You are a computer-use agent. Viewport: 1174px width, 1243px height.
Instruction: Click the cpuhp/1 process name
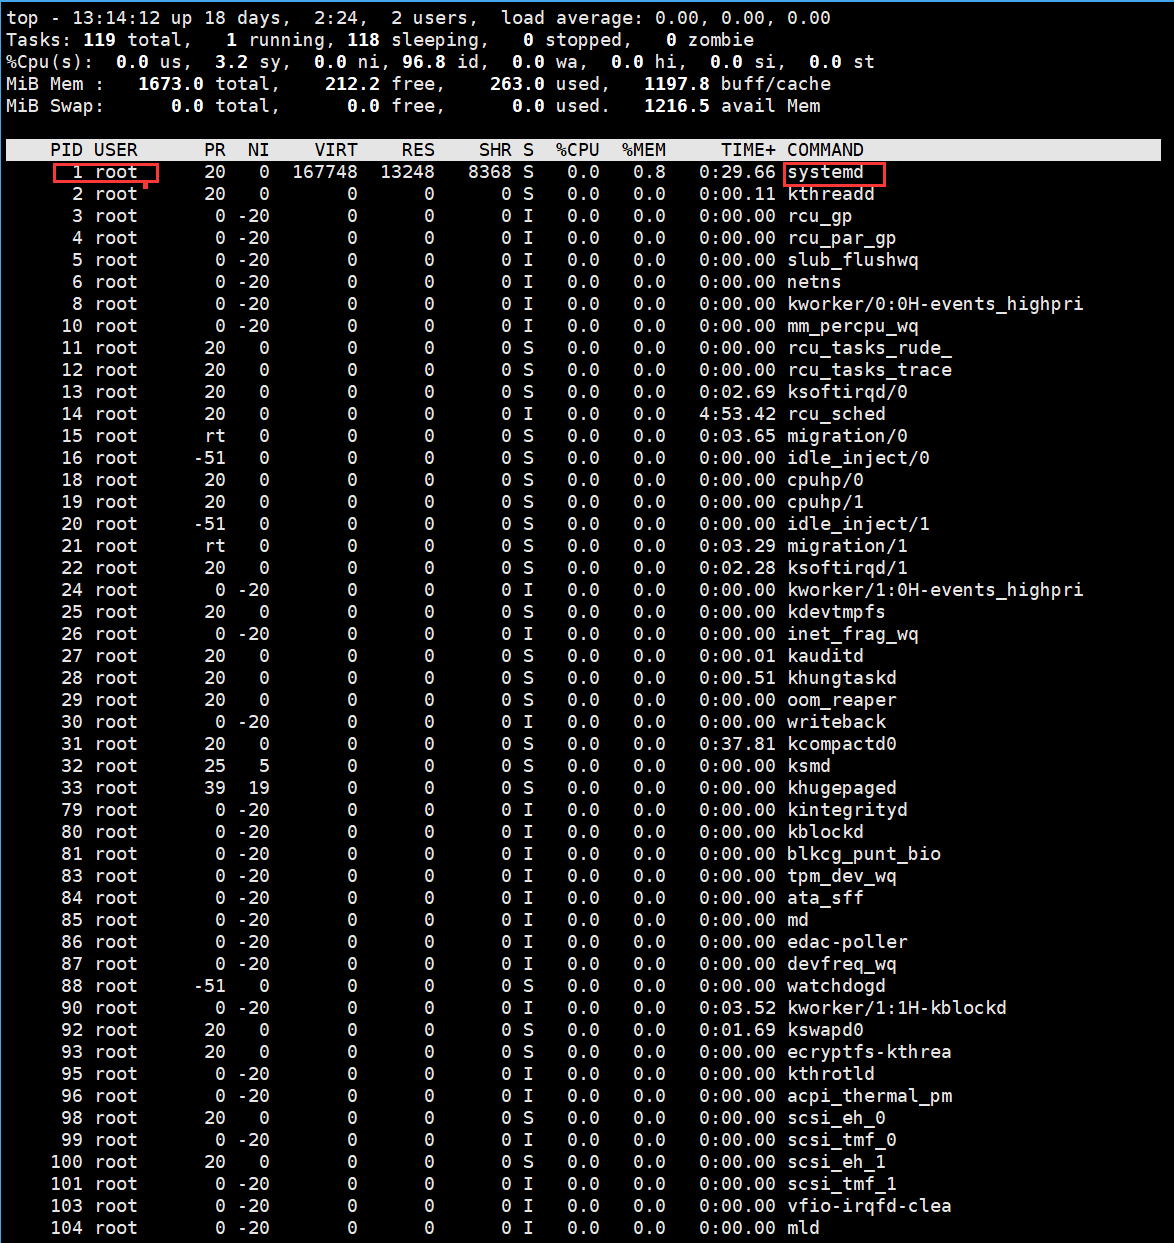tap(825, 502)
